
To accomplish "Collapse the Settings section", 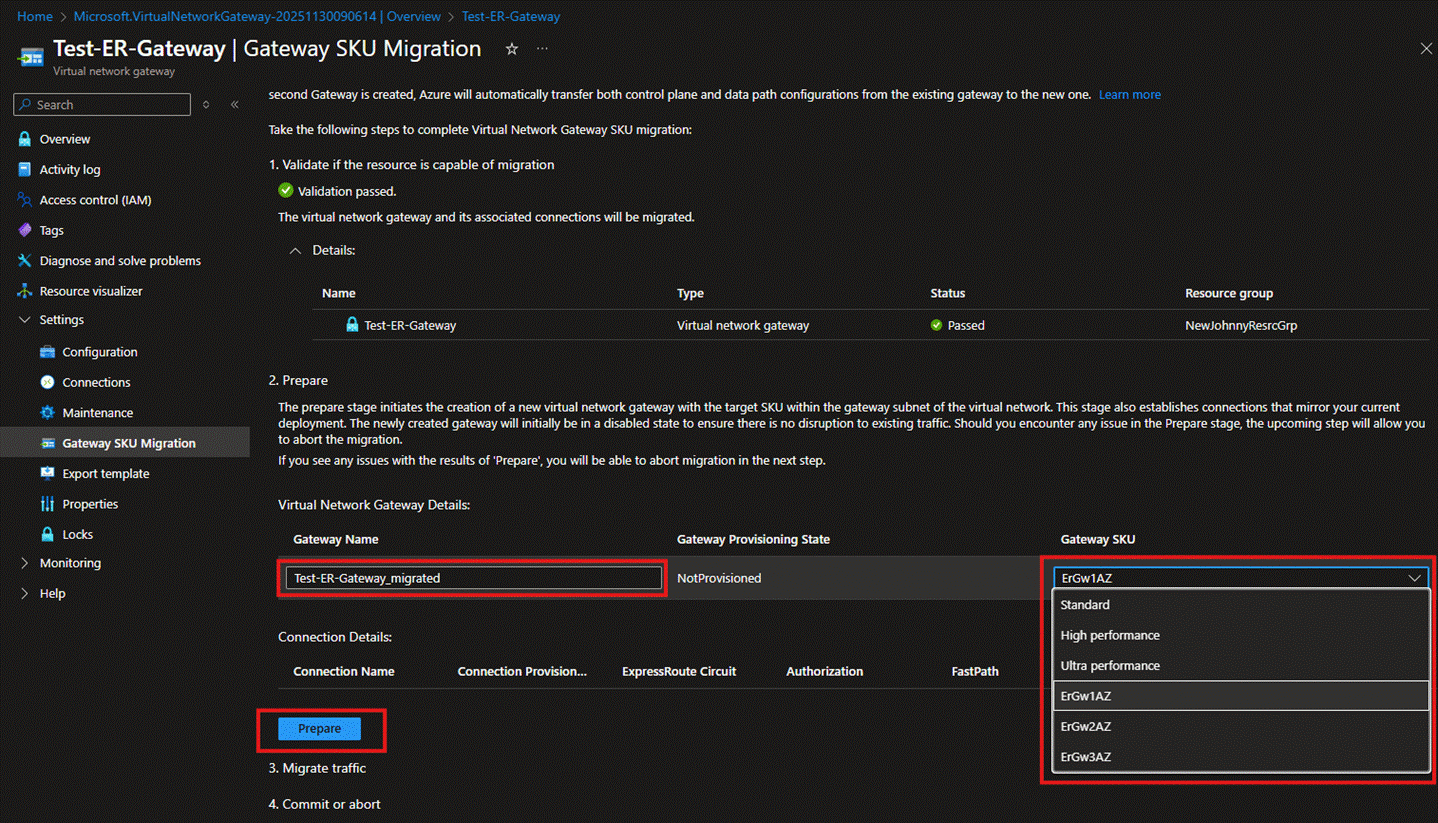I will [25, 320].
